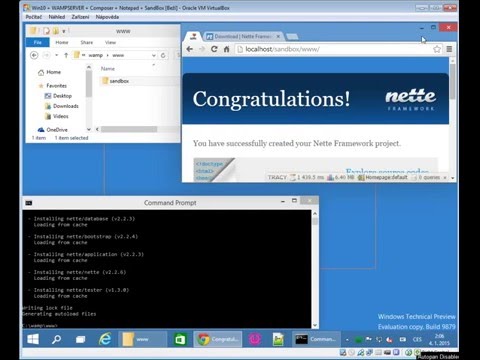
Task: Click the Chrome back arrow button
Action: 190,49
